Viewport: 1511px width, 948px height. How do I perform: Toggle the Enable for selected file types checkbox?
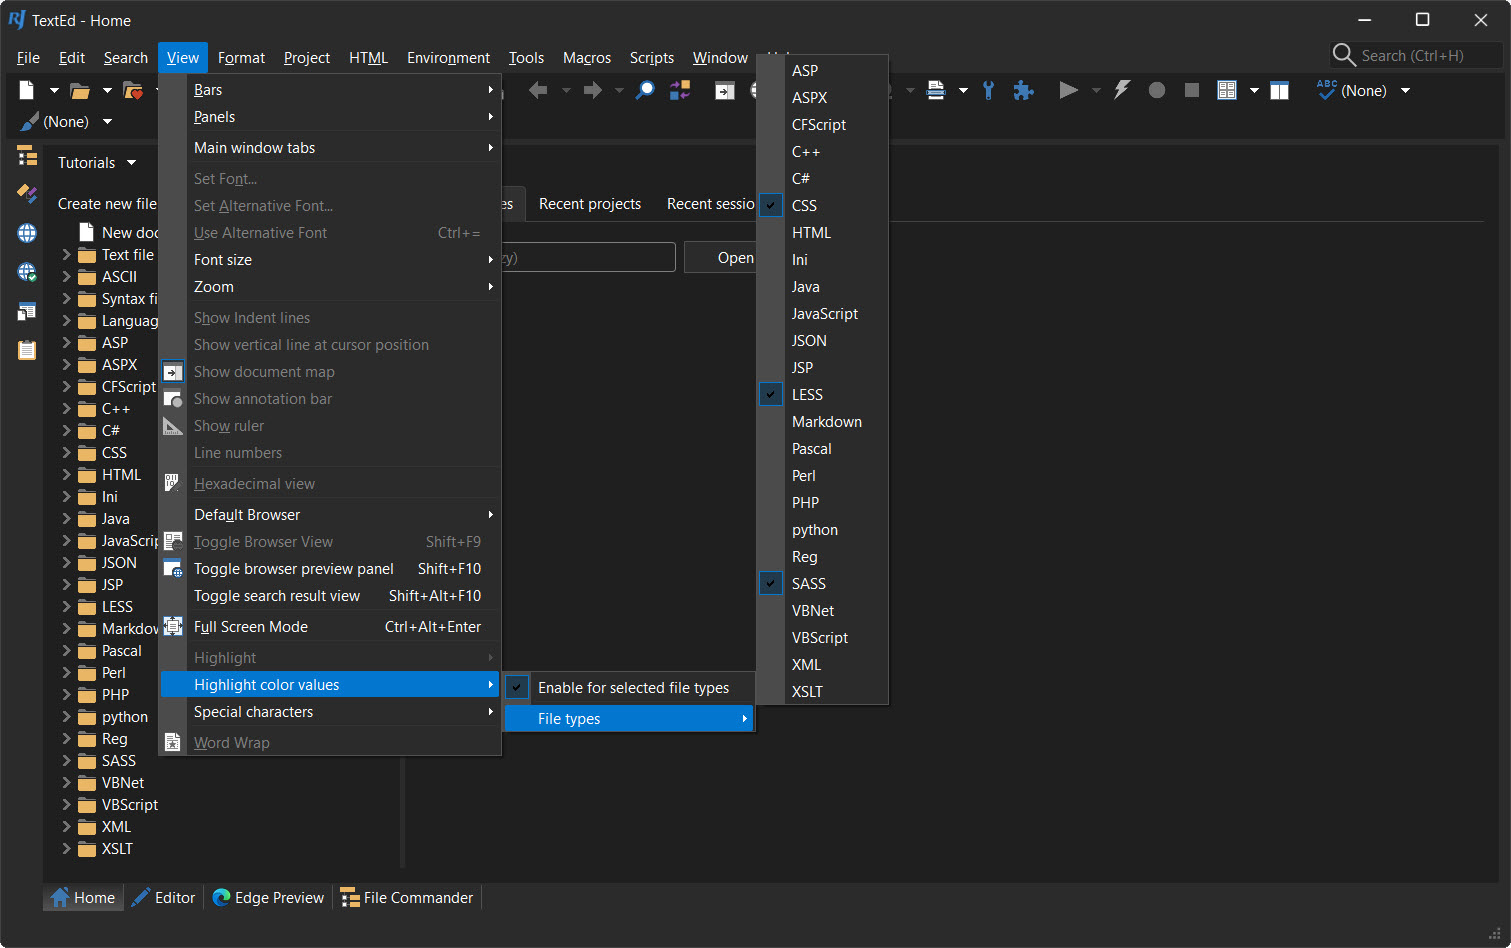(632, 688)
